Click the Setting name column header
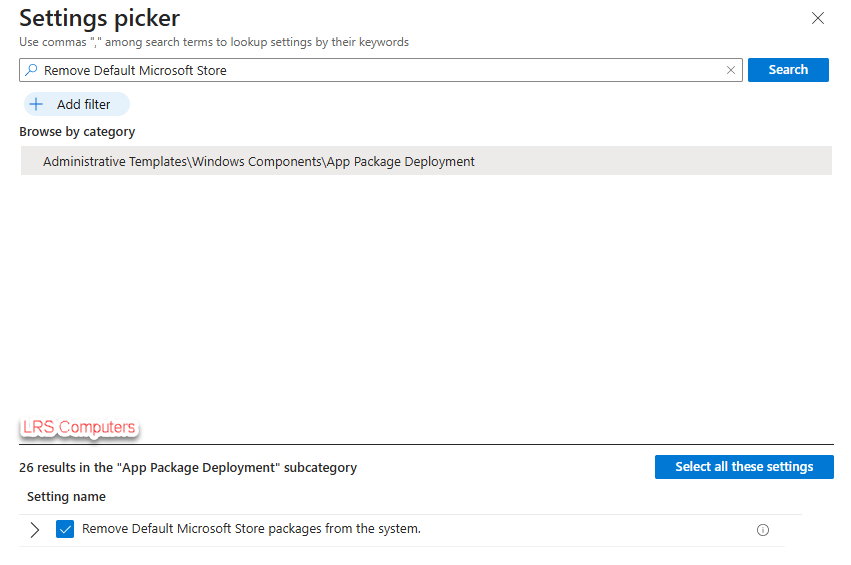 (x=66, y=497)
